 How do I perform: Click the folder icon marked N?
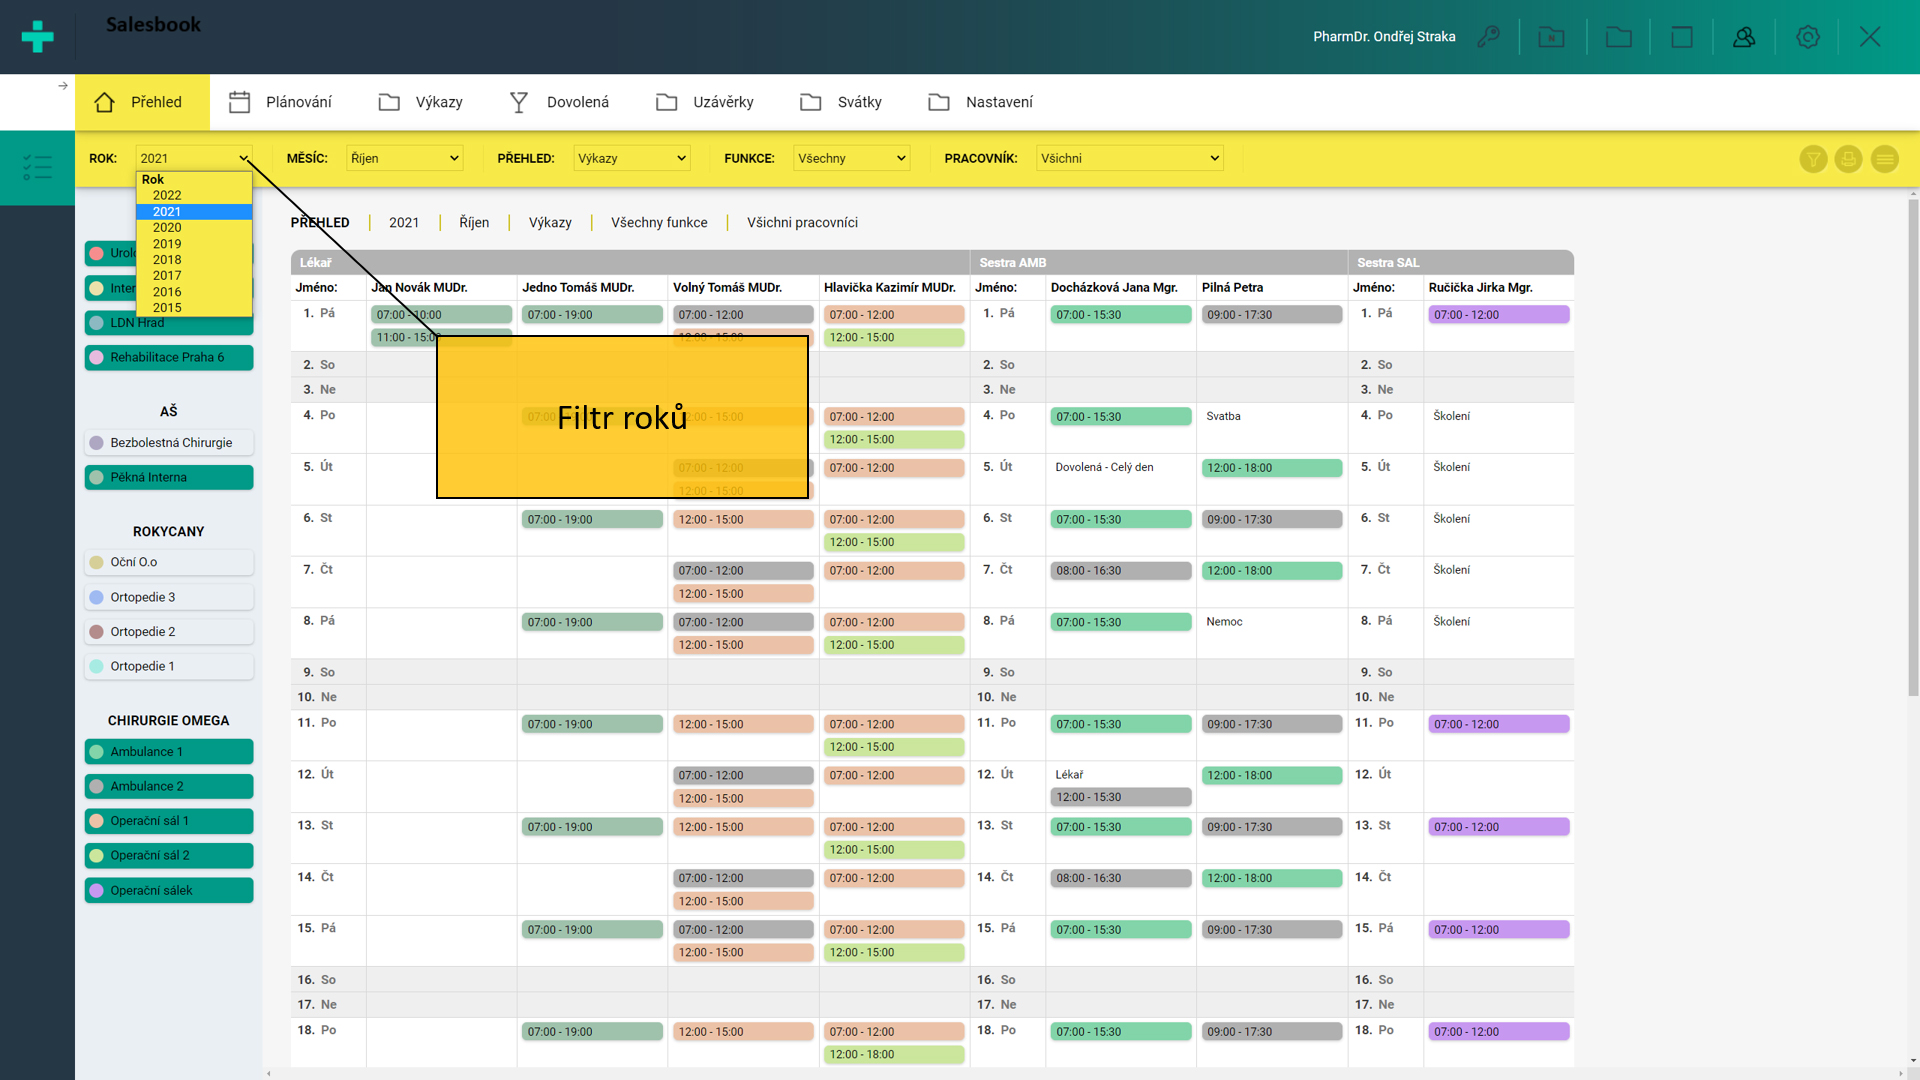tap(1551, 37)
